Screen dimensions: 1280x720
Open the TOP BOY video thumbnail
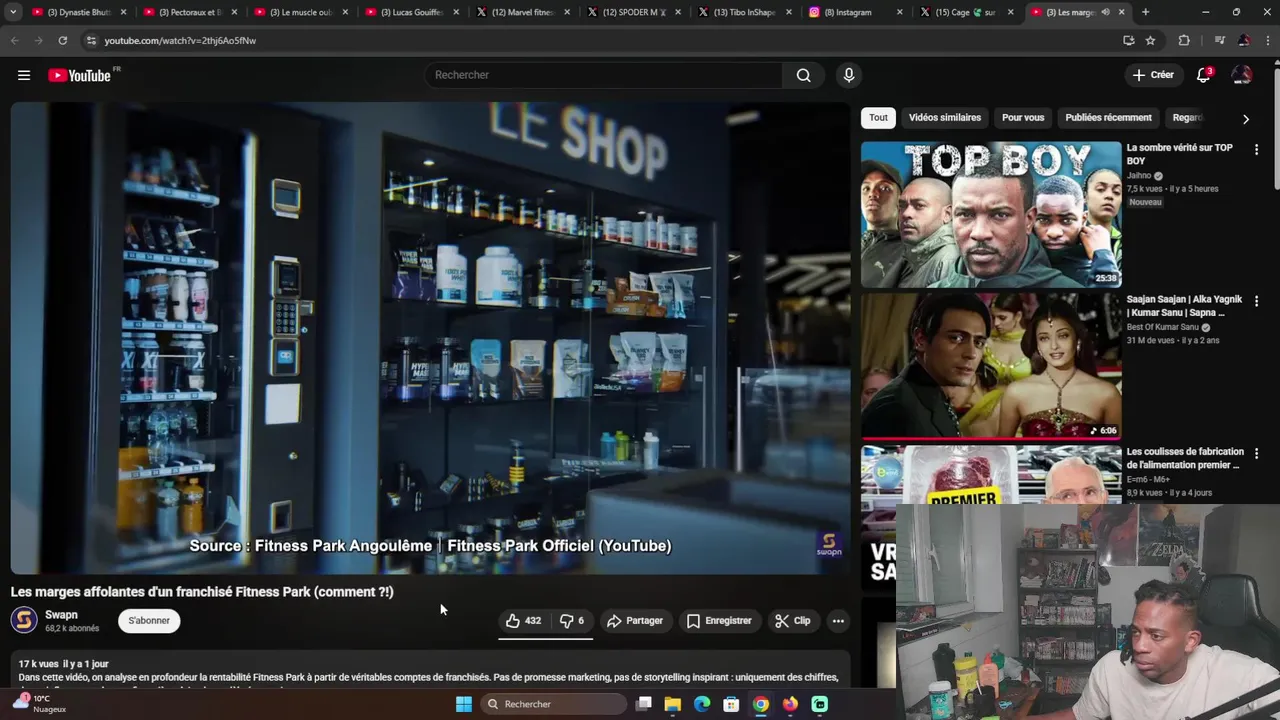(x=991, y=214)
